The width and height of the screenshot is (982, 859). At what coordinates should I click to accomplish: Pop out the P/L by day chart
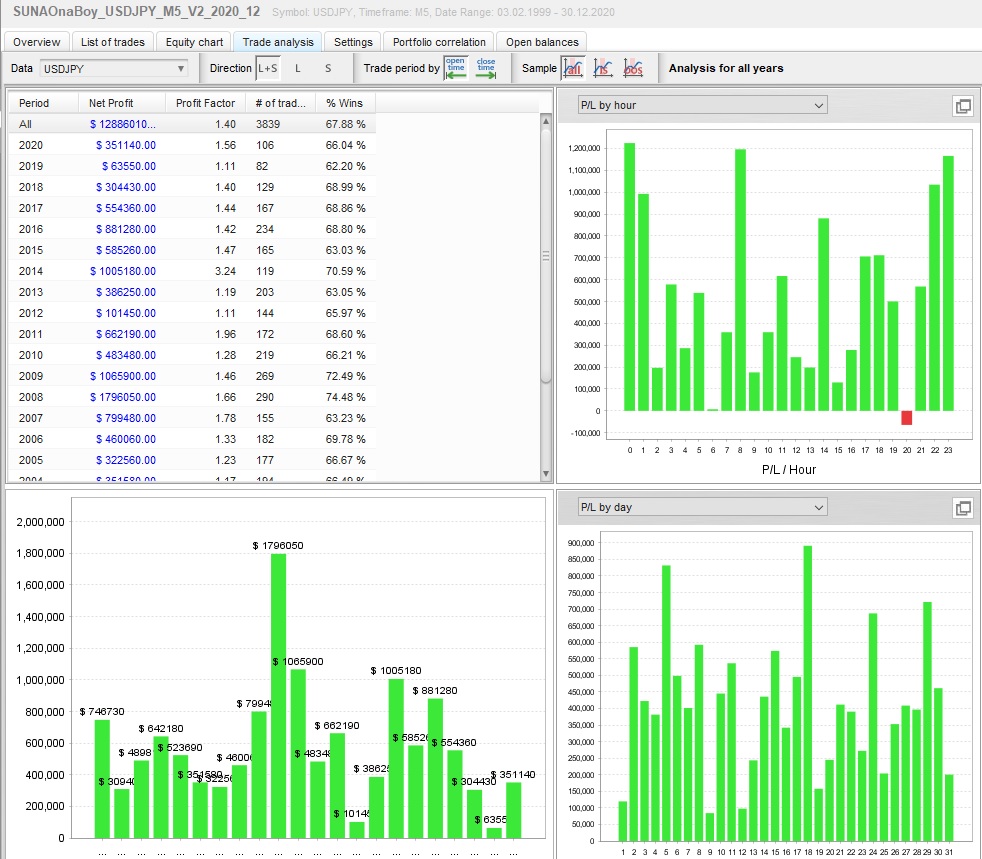(963, 508)
